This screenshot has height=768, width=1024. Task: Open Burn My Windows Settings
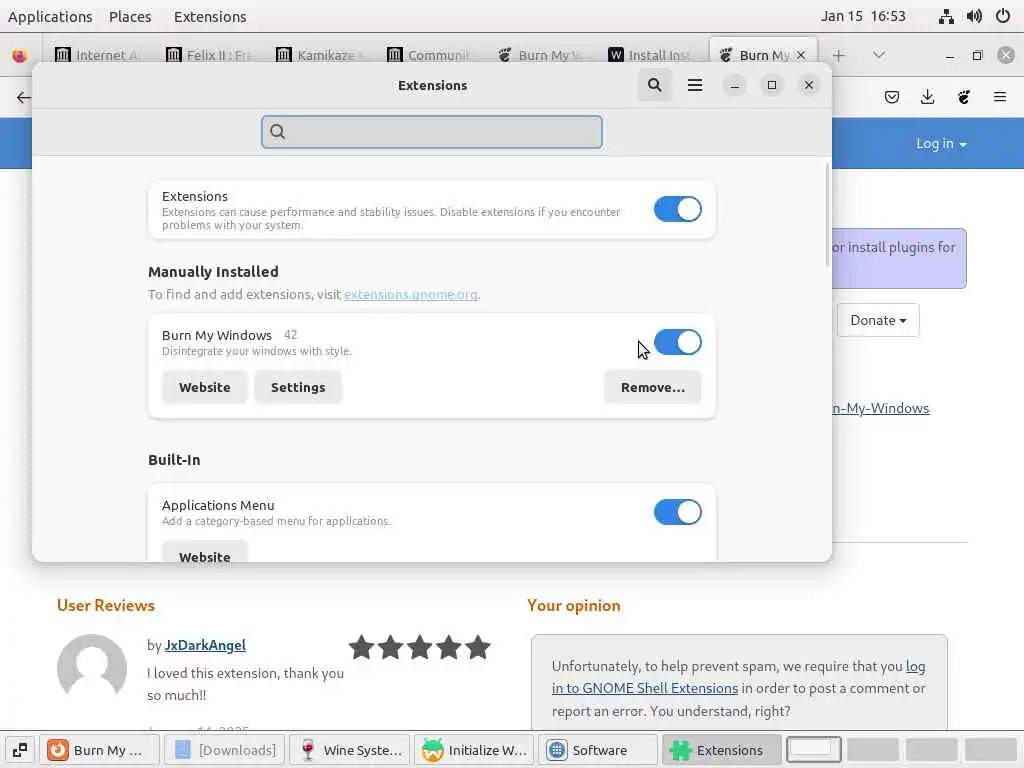click(x=298, y=387)
